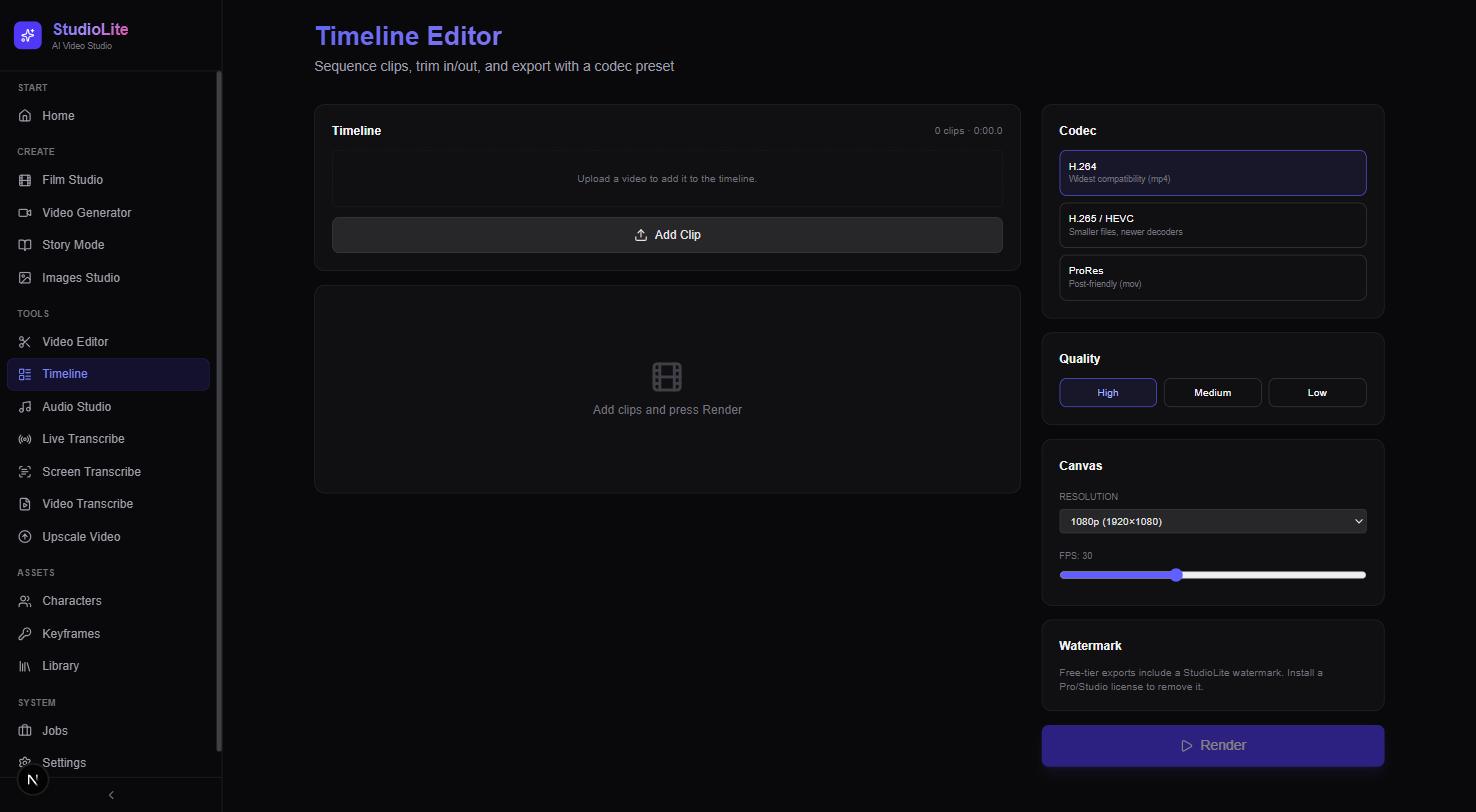Click the Images Studio picture icon
The width and height of the screenshot is (1476, 812).
coord(25,278)
